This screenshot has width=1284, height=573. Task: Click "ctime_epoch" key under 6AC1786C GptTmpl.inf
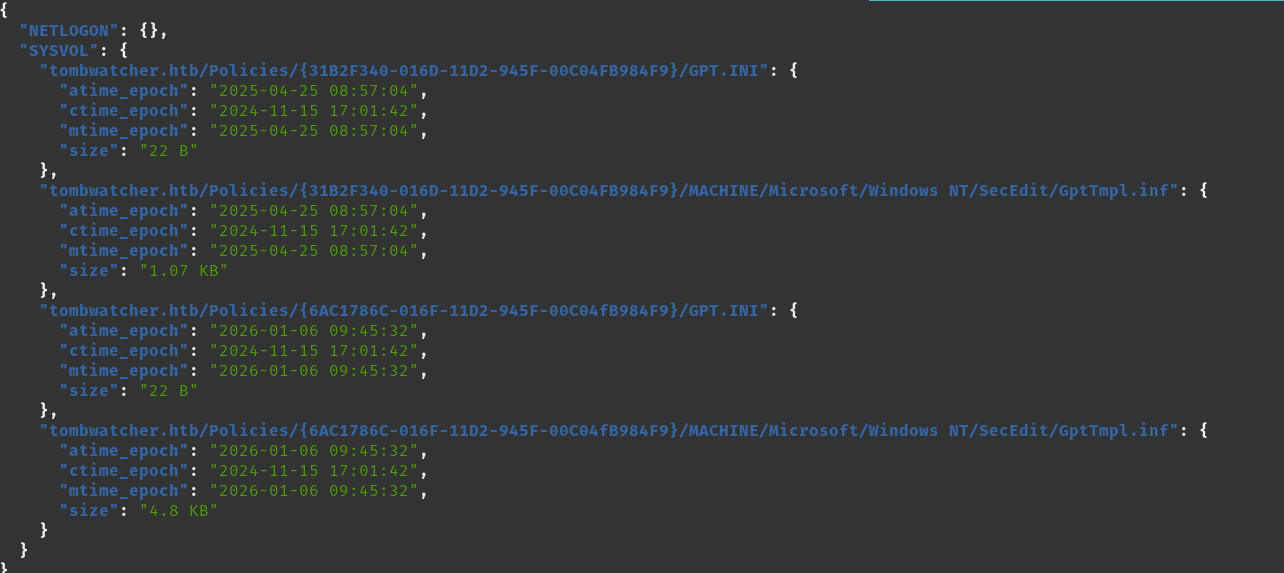pos(123,471)
